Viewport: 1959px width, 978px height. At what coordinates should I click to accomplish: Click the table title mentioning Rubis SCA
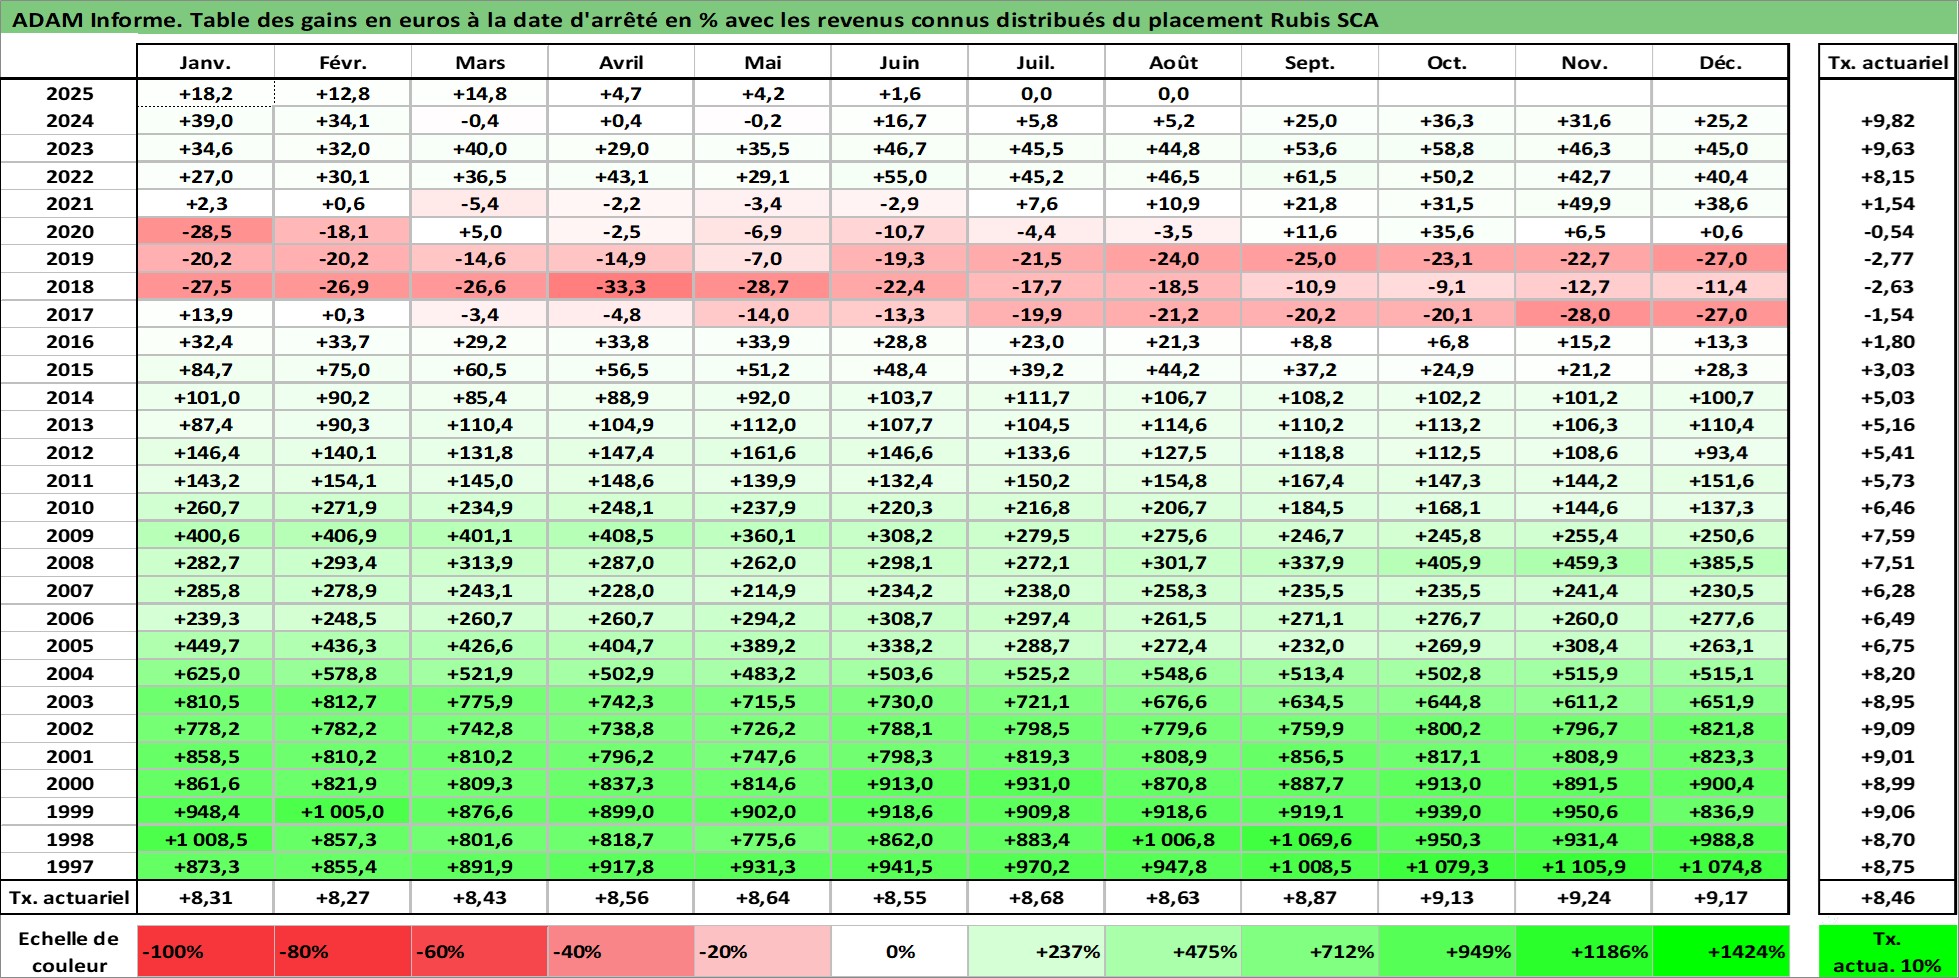tap(694, 20)
